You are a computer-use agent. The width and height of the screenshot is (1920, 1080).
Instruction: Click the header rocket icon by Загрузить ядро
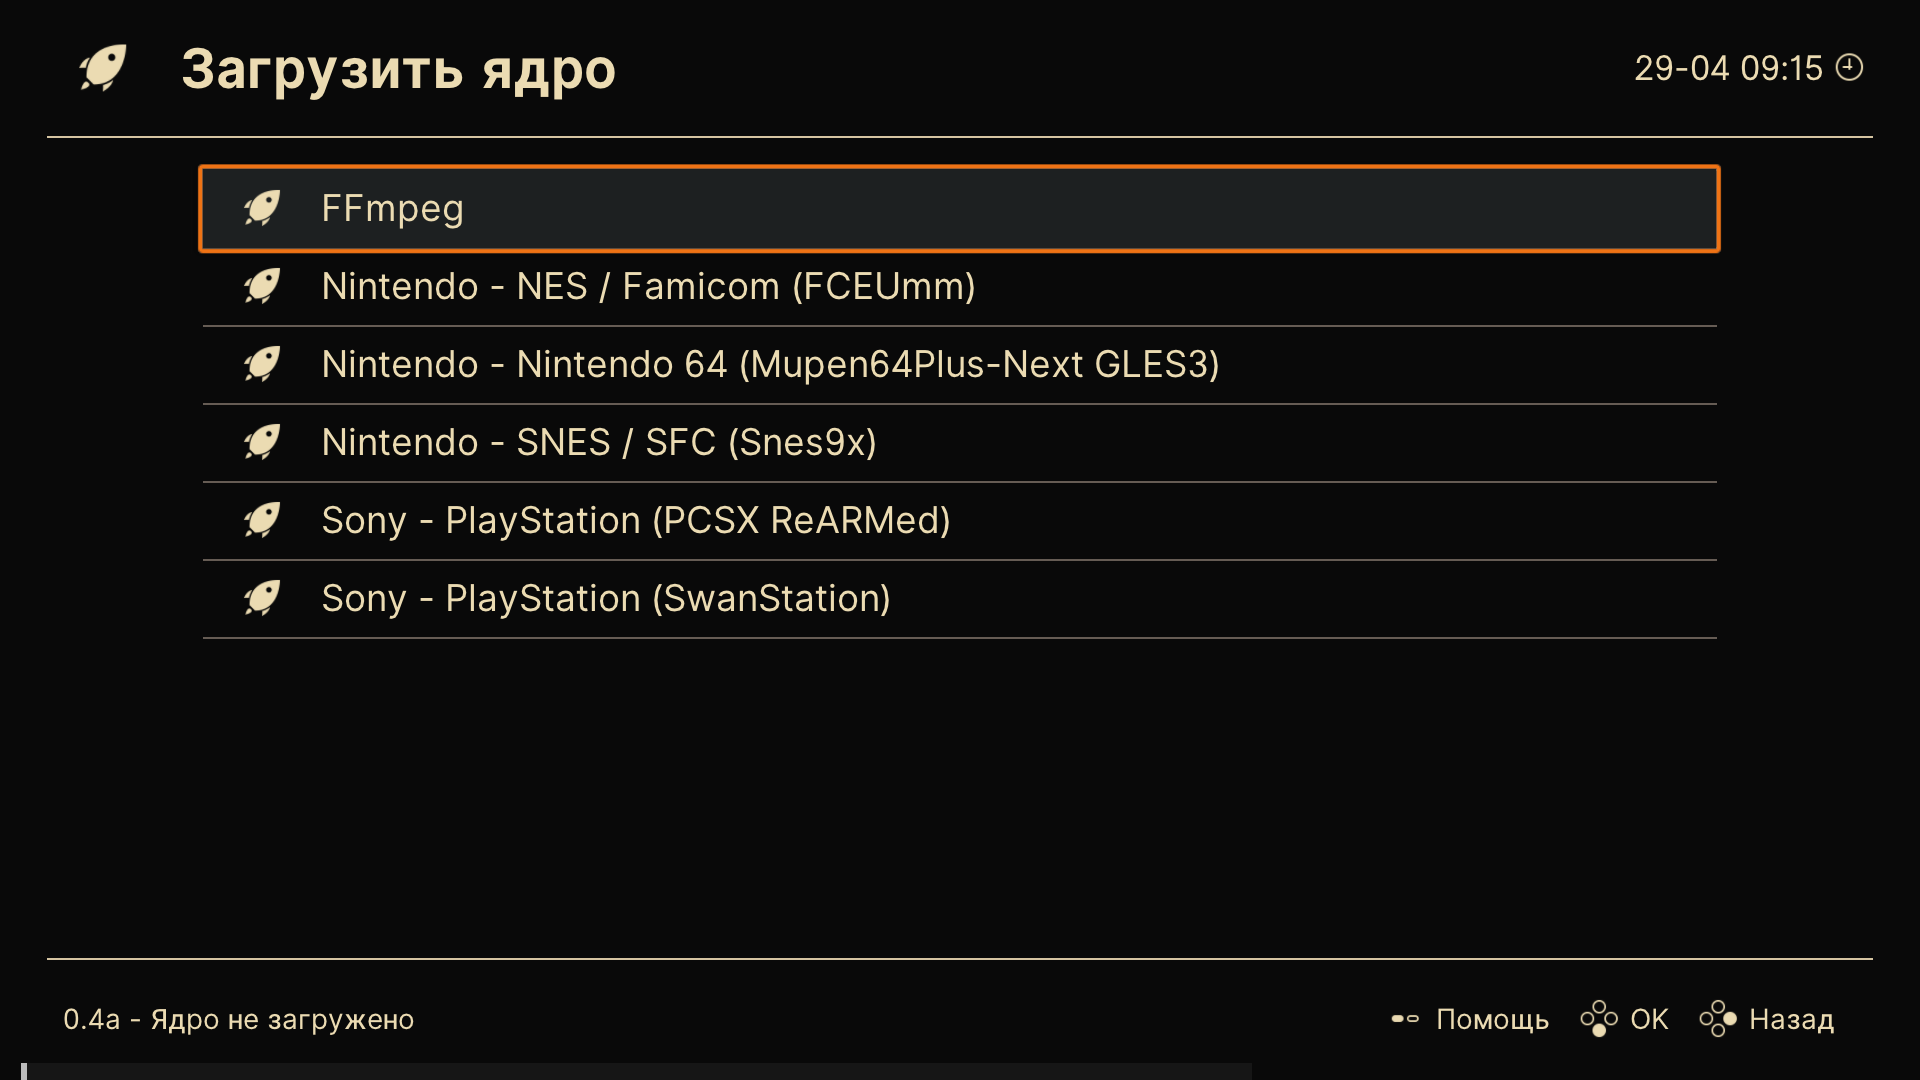103,69
